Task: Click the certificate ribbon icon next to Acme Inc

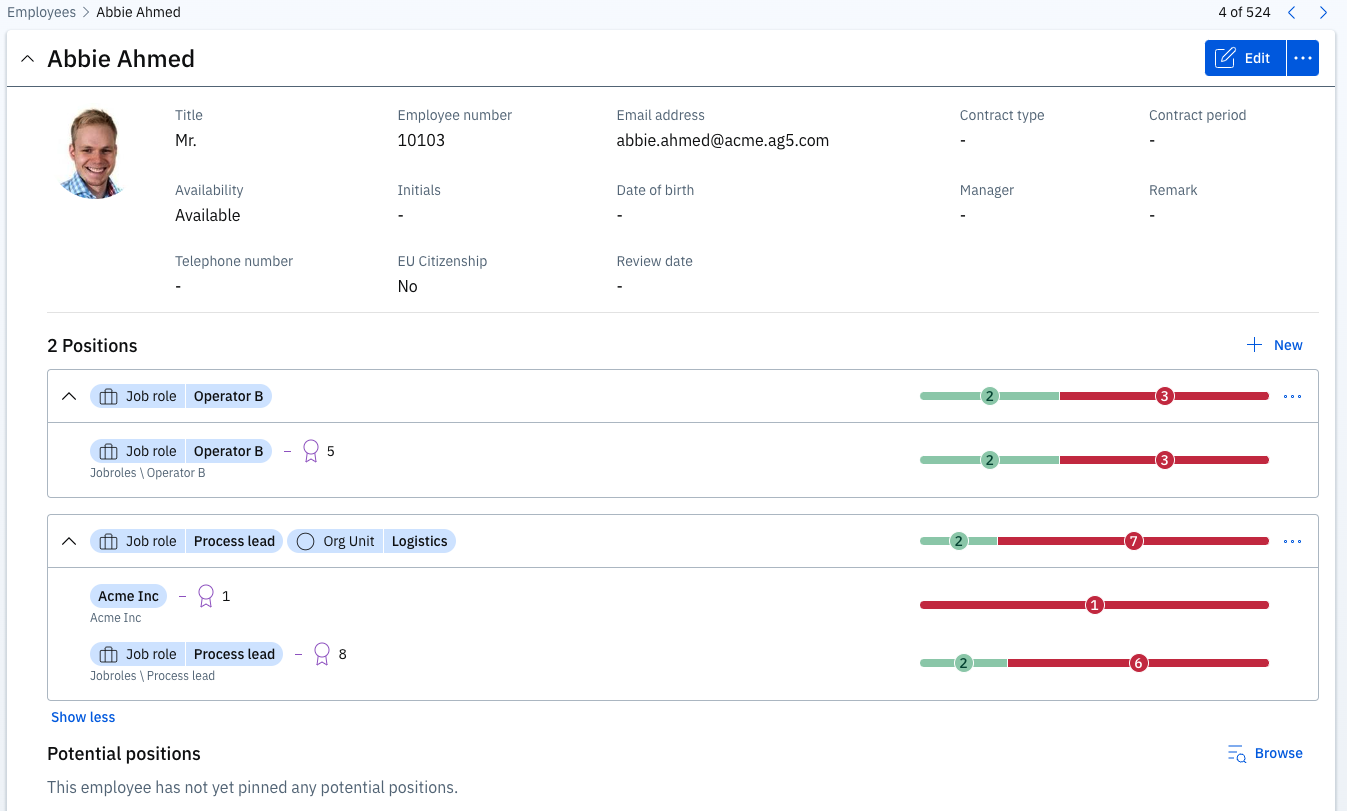Action: pyautogui.click(x=206, y=596)
